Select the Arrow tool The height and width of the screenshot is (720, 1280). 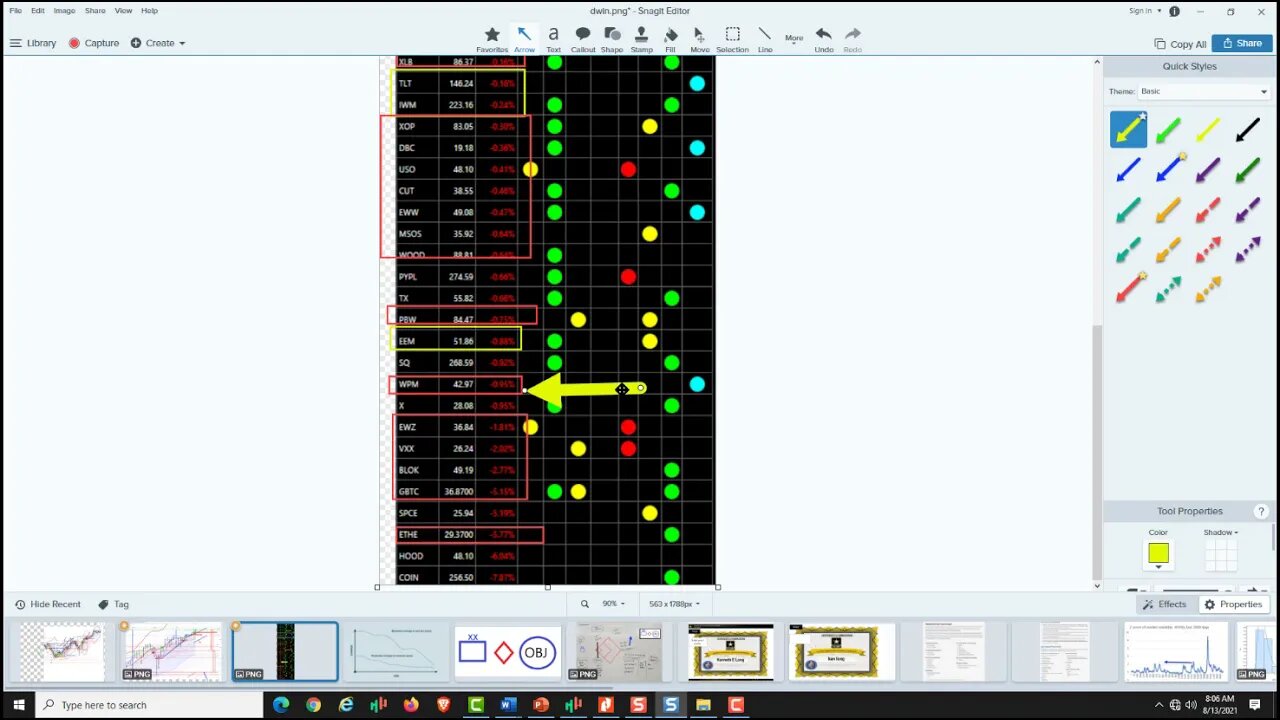[524, 38]
